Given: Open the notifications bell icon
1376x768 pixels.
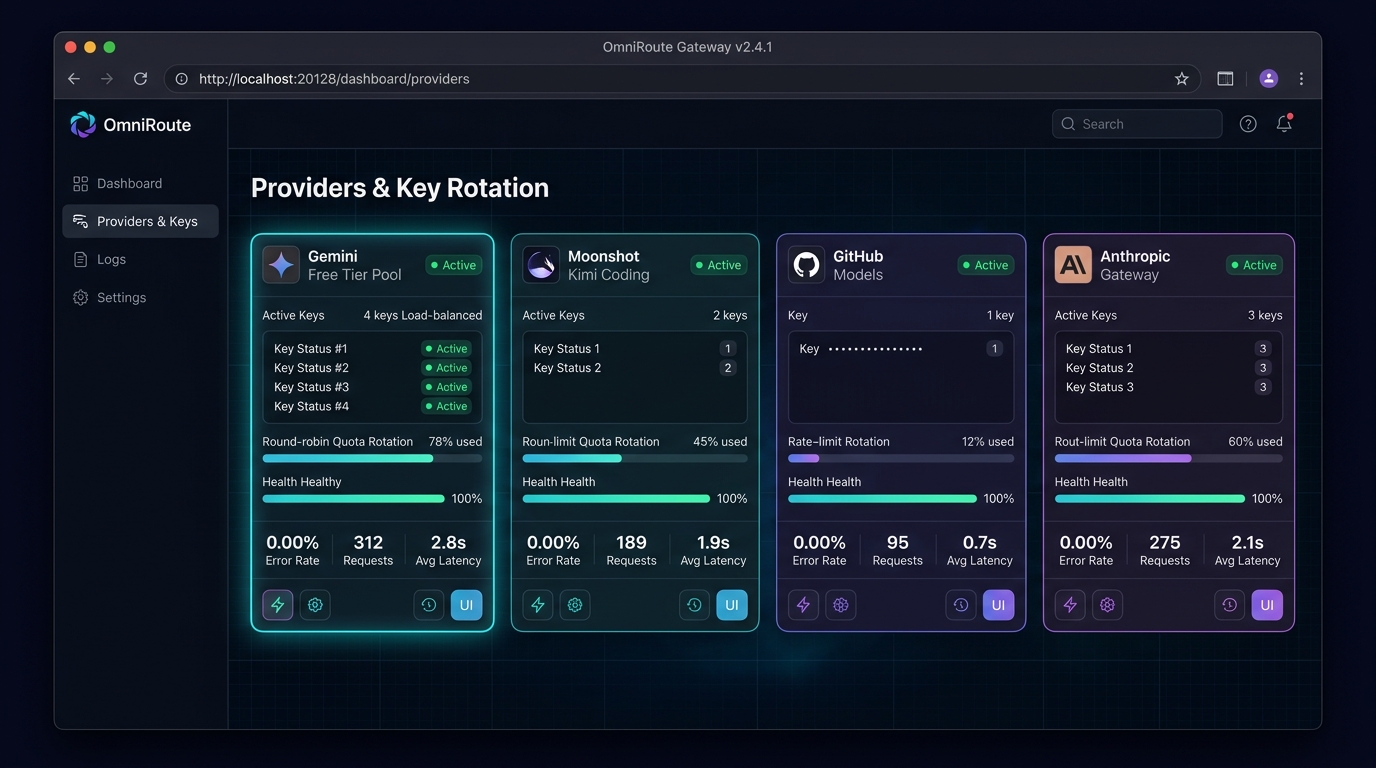Looking at the screenshot, I should pyautogui.click(x=1284, y=124).
